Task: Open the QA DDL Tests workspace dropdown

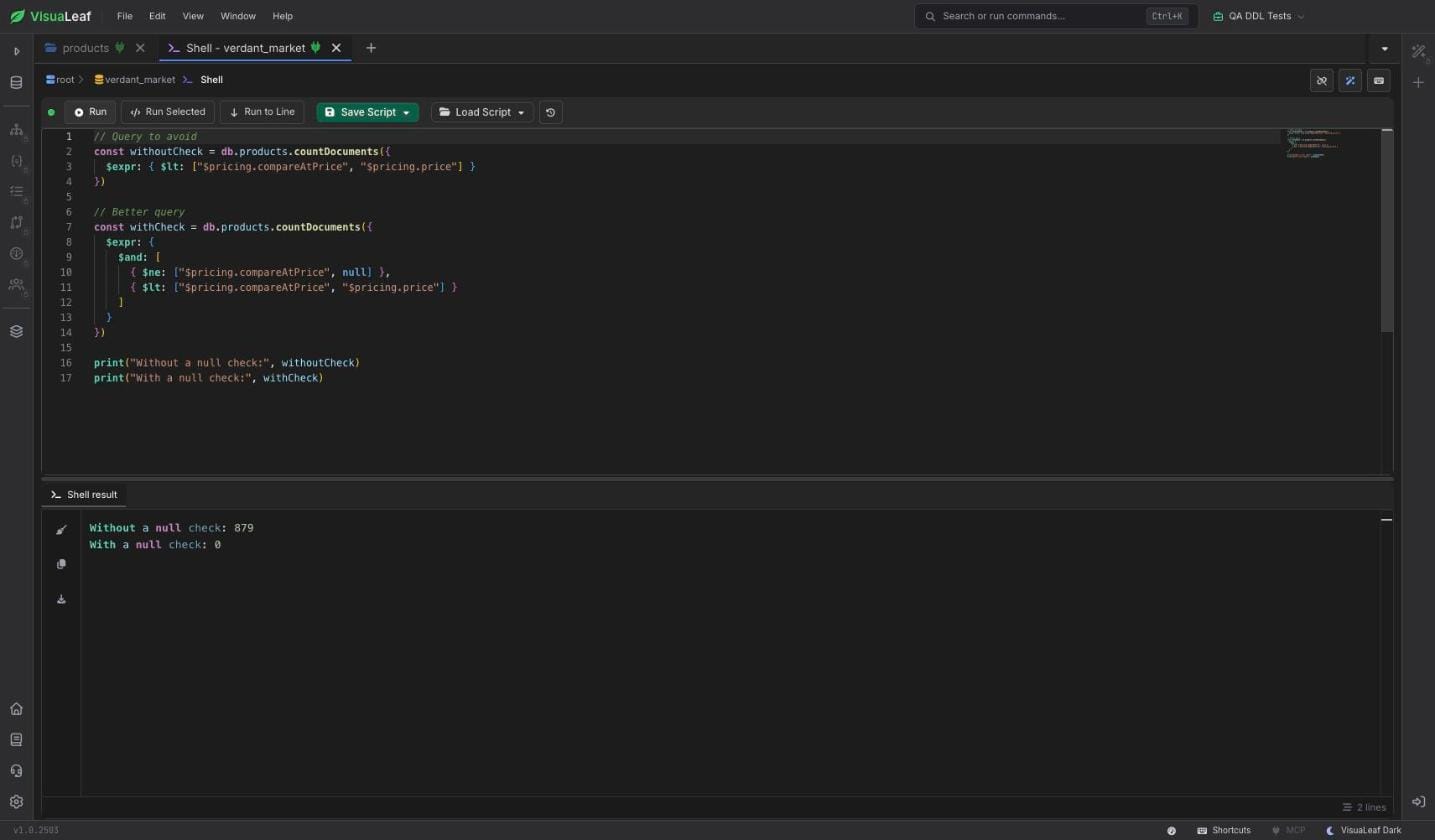Action: click(1258, 16)
